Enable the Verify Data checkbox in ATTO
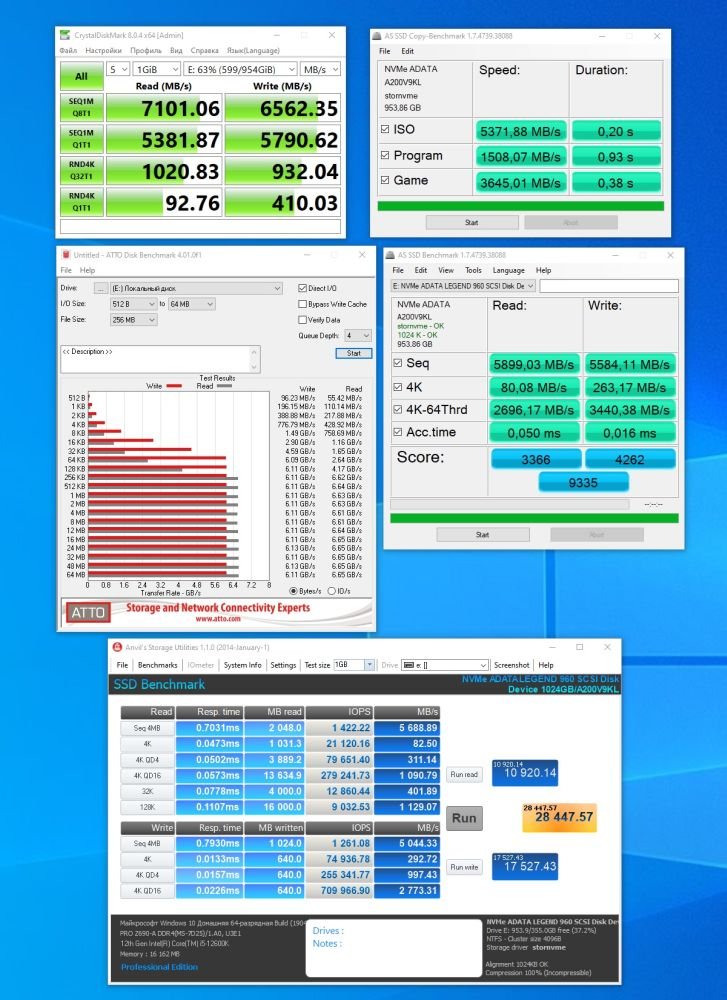 pyautogui.click(x=302, y=320)
